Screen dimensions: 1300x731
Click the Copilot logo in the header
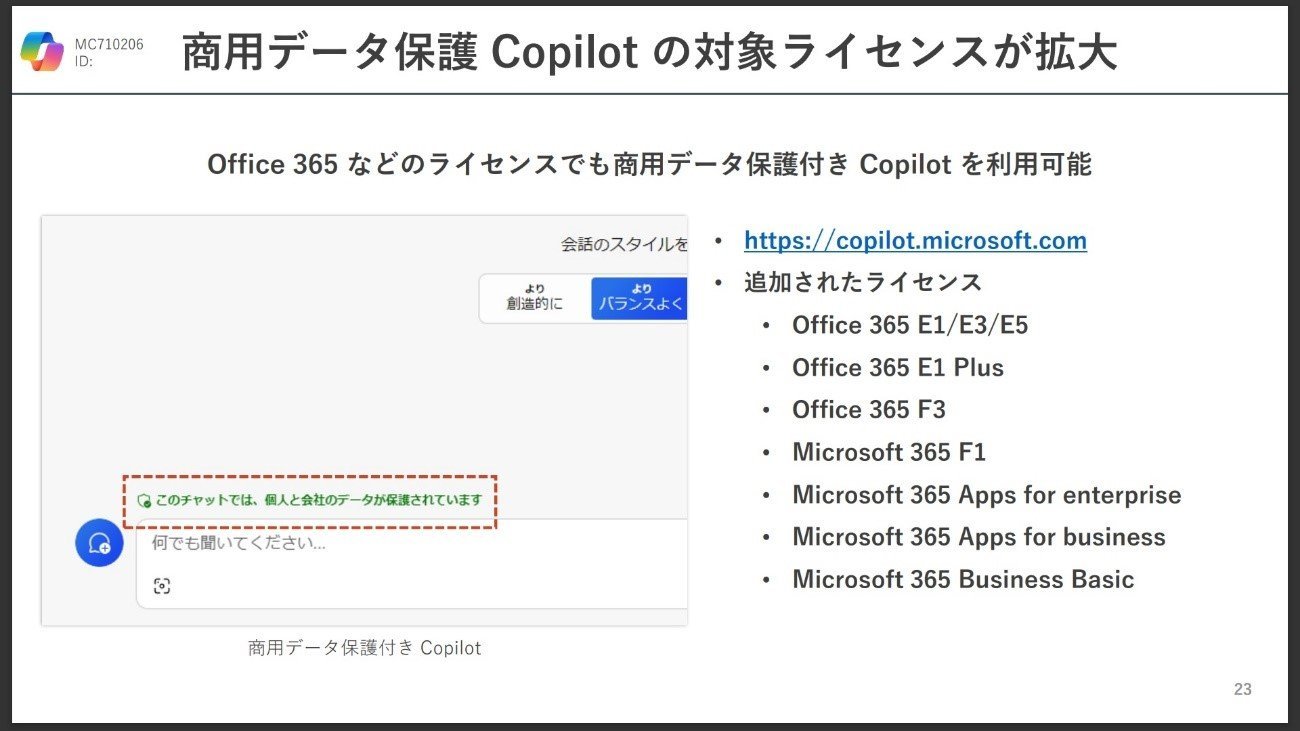[x=42, y=52]
